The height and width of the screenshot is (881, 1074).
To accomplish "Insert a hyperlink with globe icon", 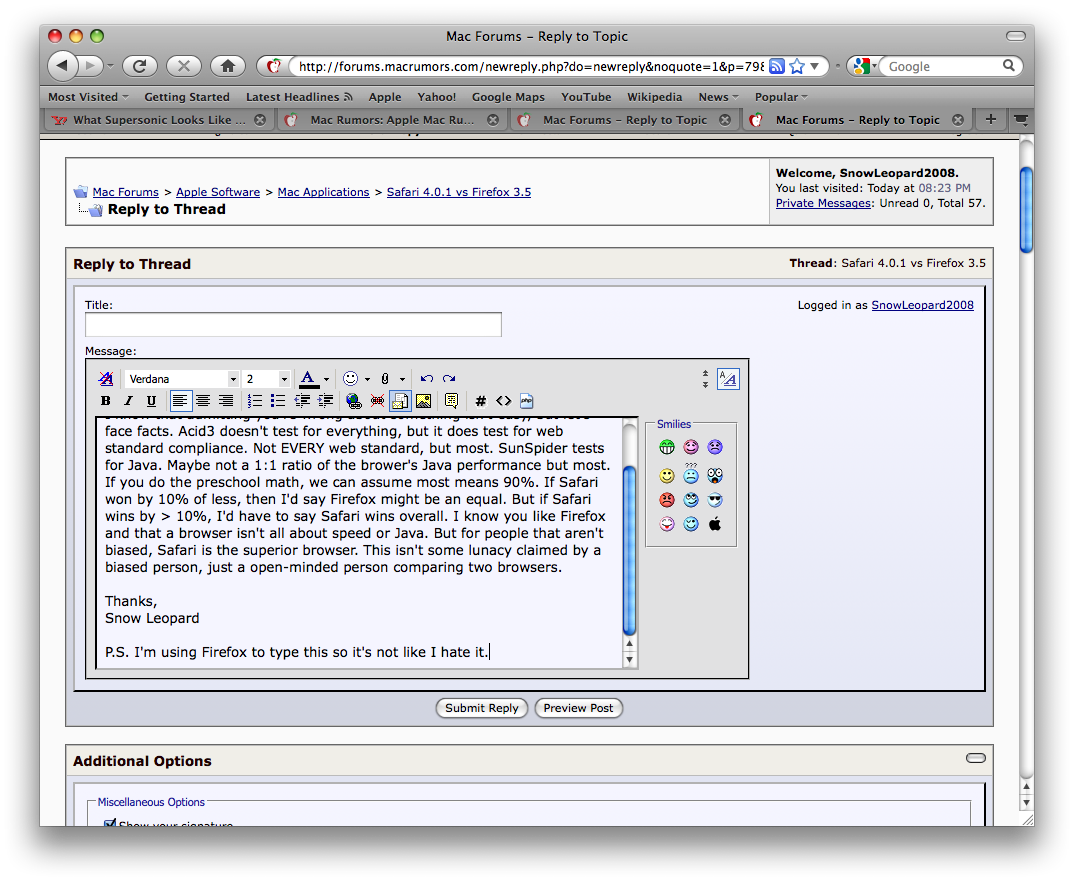I will click(353, 401).
